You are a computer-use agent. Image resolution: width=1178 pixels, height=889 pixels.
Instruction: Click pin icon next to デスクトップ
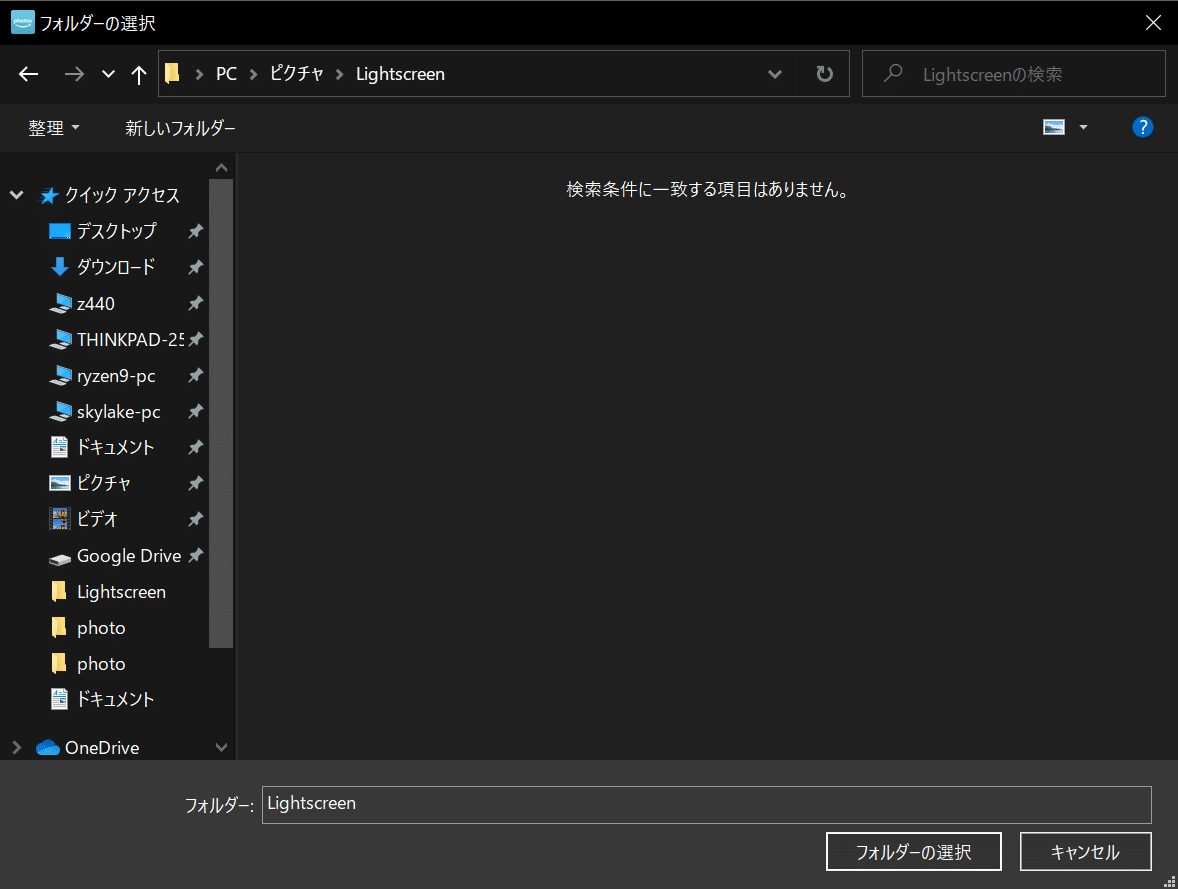(195, 231)
